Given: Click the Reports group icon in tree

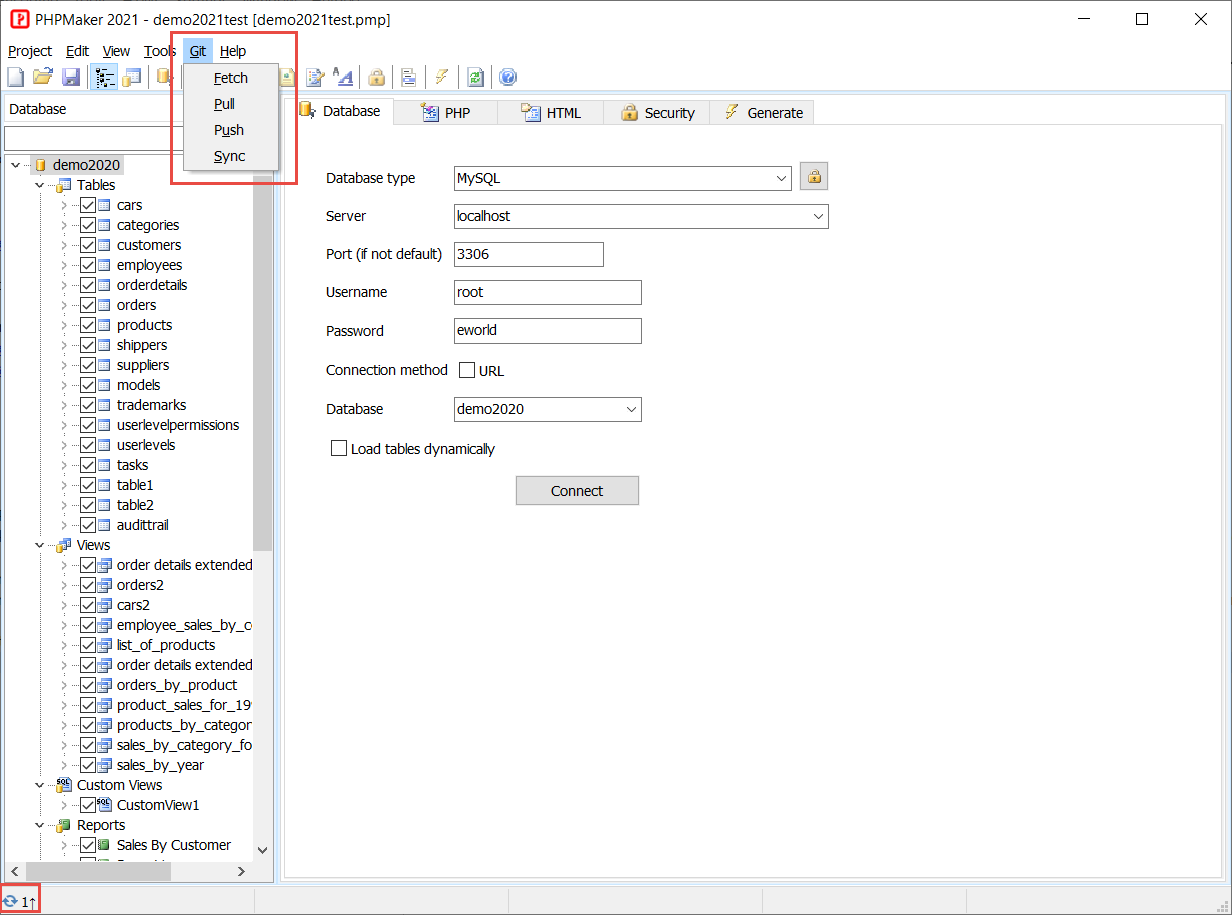Looking at the screenshot, I should coord(63,825).
